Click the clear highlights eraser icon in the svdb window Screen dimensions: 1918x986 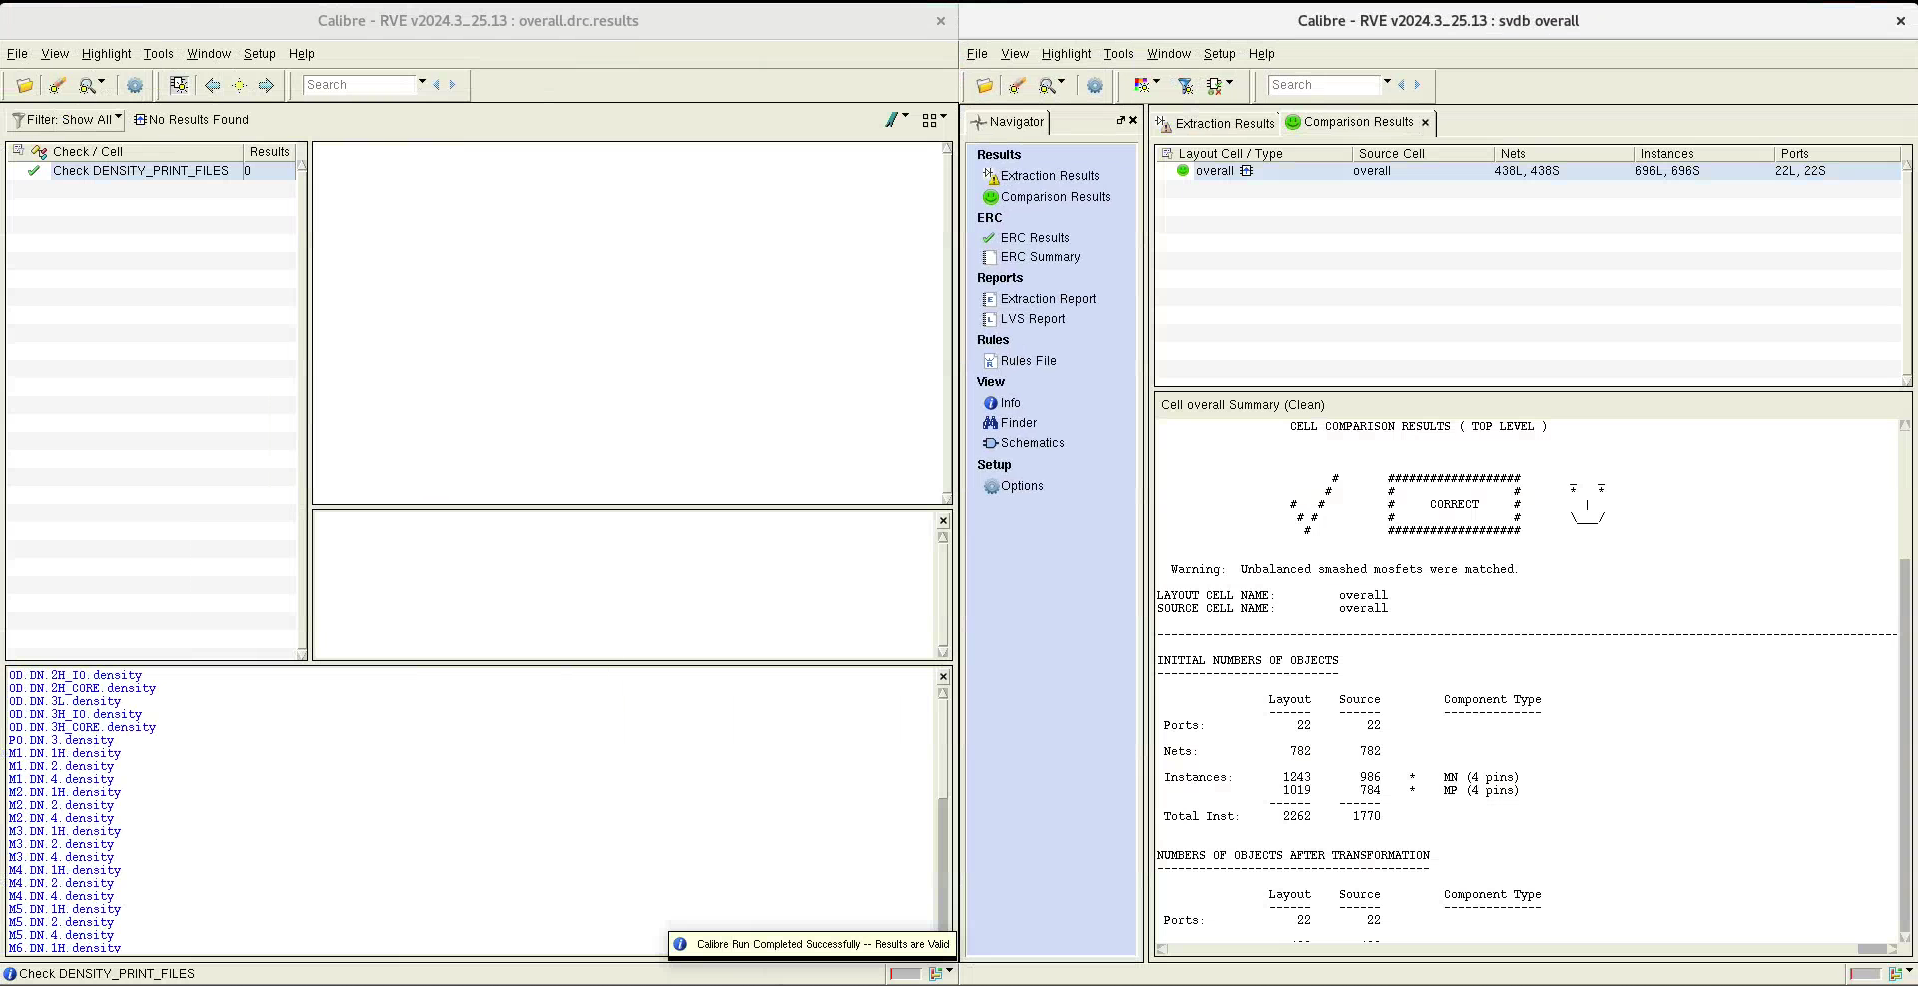tap(1017, 86)
